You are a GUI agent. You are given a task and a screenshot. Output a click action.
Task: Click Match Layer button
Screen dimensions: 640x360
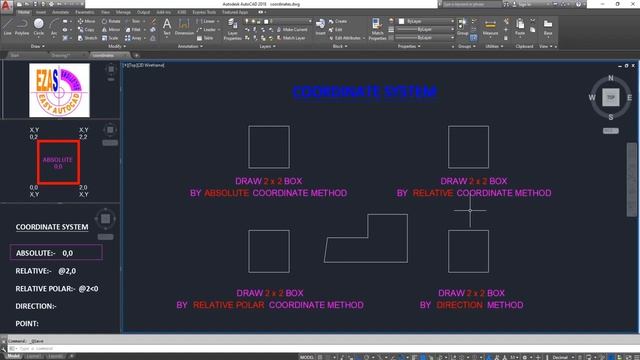point(291,38)
